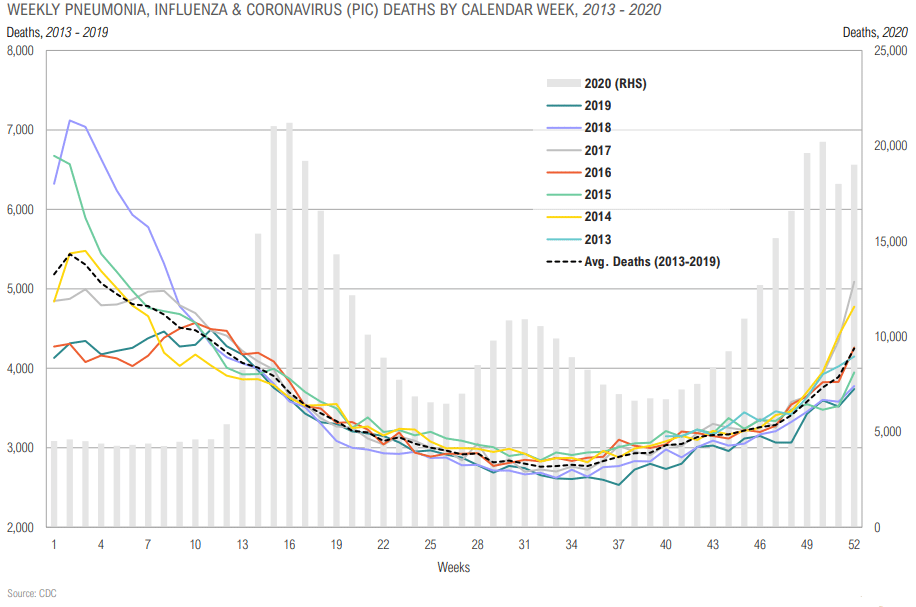Viewport: 916px width, 607px height.
Task: Click the 8,000 left axis label
Action: pos(20,51)
